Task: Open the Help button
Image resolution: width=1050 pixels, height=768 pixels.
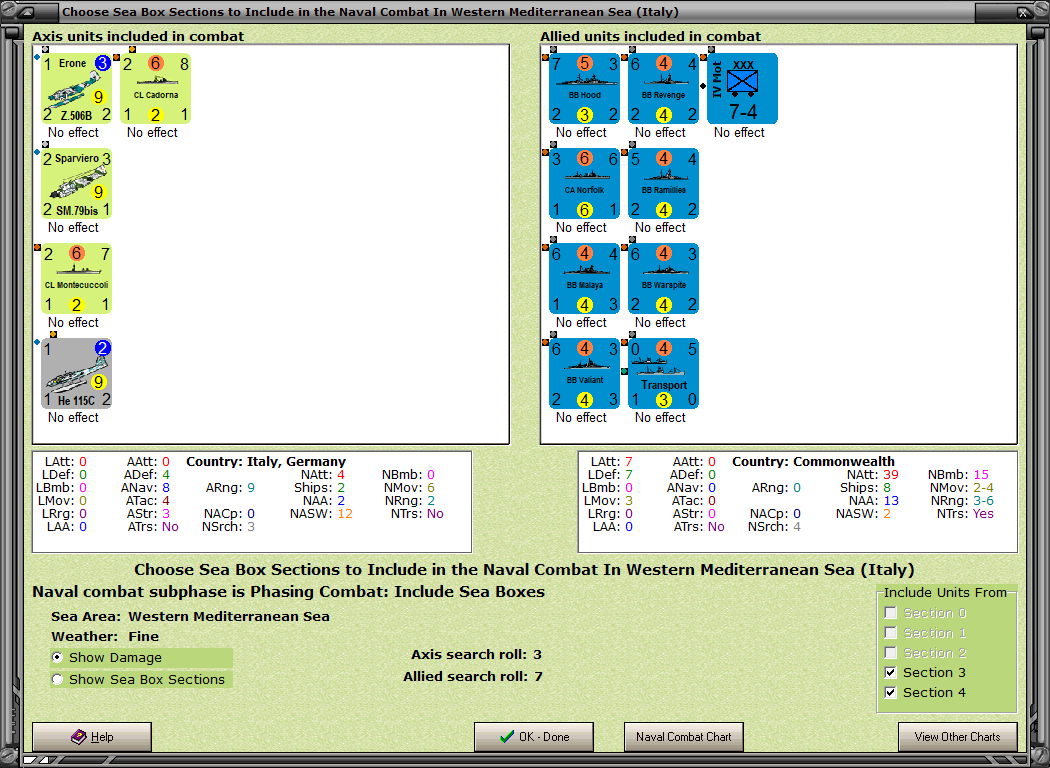Action: coord(92,737)
